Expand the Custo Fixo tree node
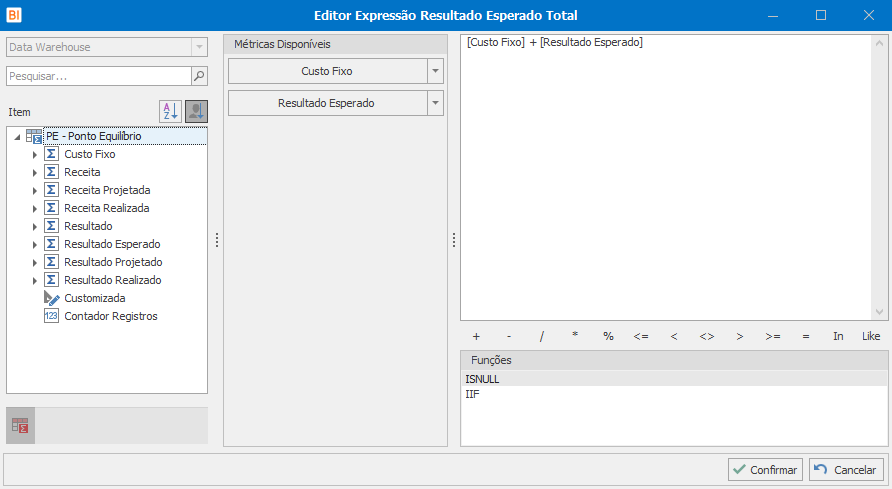Image resolution: width=892 pixels, height=489 pixels. (x=35, y=155)
